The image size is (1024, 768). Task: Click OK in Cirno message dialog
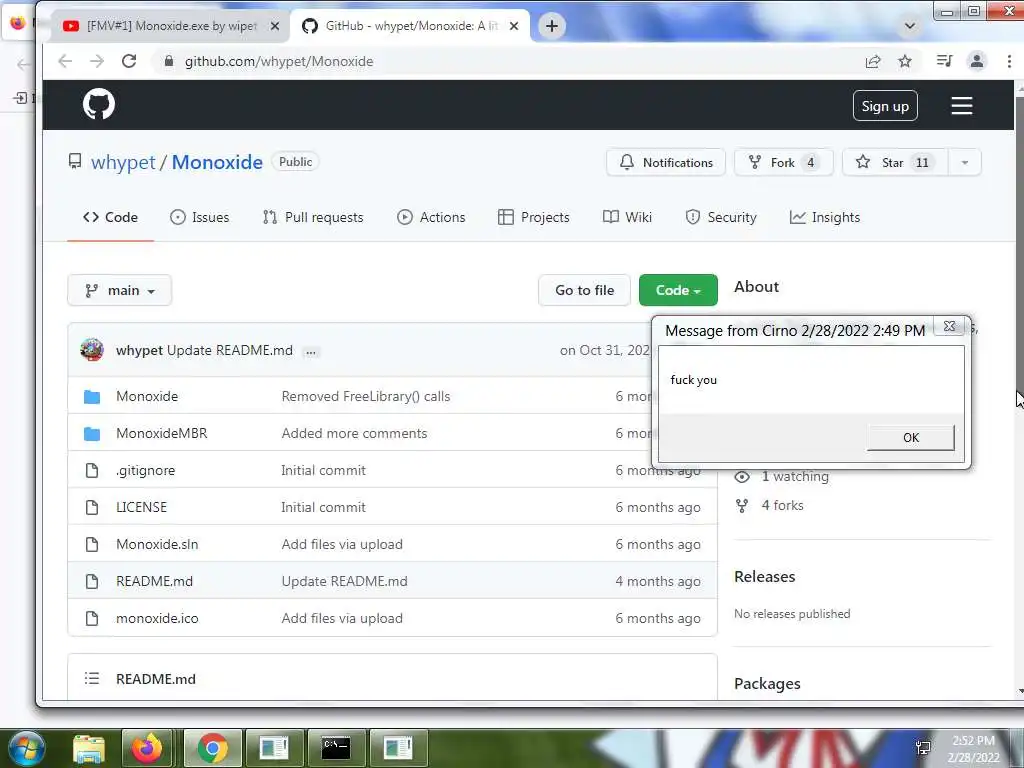point(910,438)
